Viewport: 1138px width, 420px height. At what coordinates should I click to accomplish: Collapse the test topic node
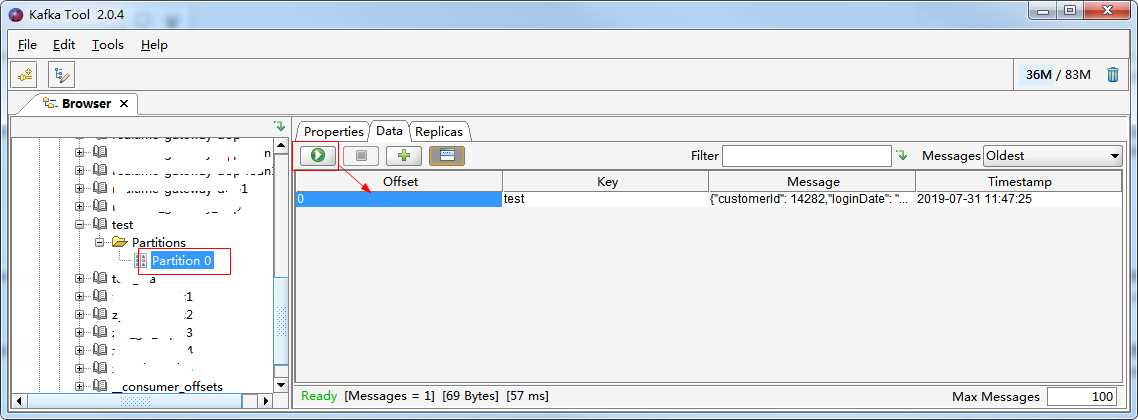pyautogui.click(x=80, y=225)
